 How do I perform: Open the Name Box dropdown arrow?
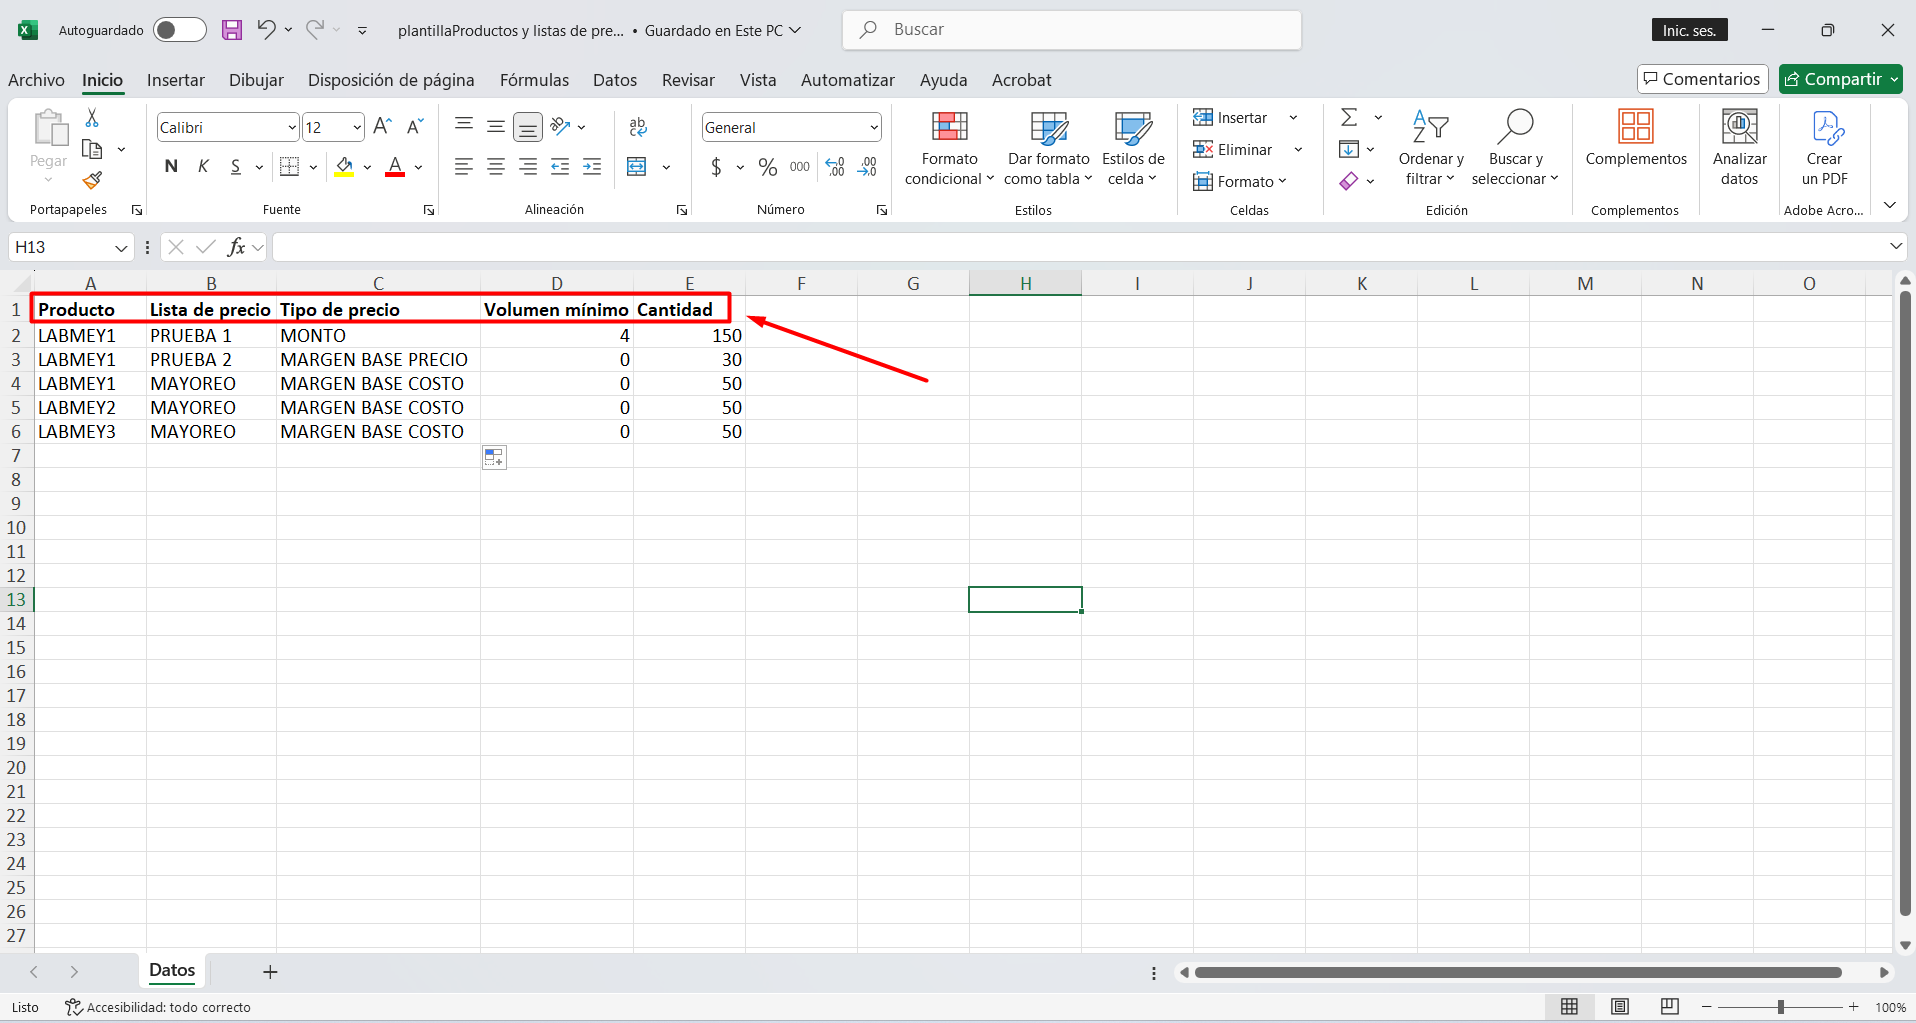[x=121, y=248]
